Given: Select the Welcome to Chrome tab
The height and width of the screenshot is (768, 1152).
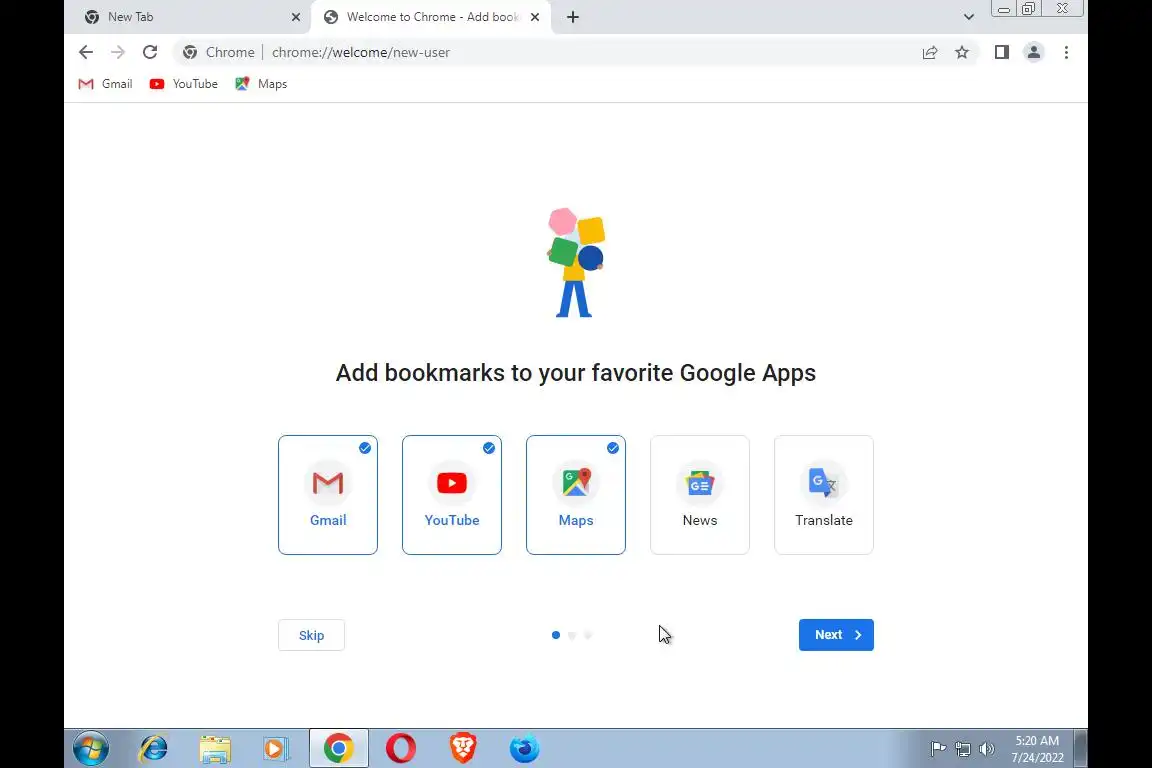Looking at the screenshot, I should point(431,17).
